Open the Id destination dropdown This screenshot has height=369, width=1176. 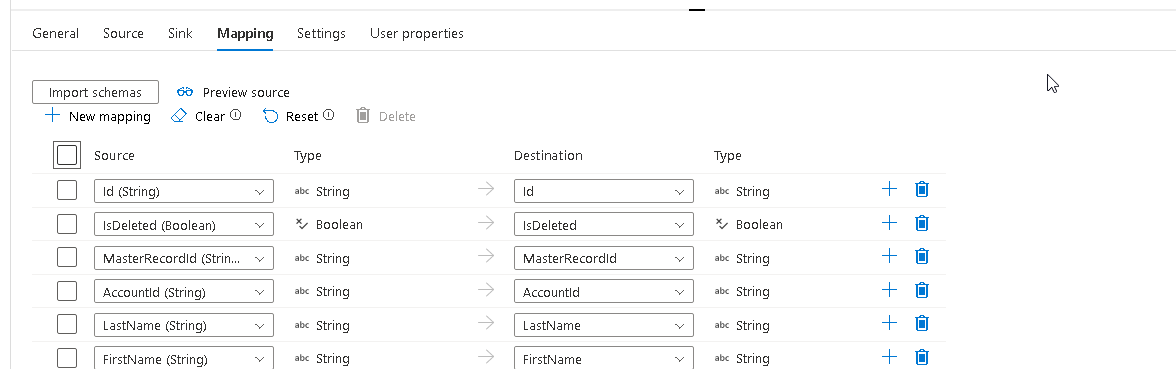[604, 191]
